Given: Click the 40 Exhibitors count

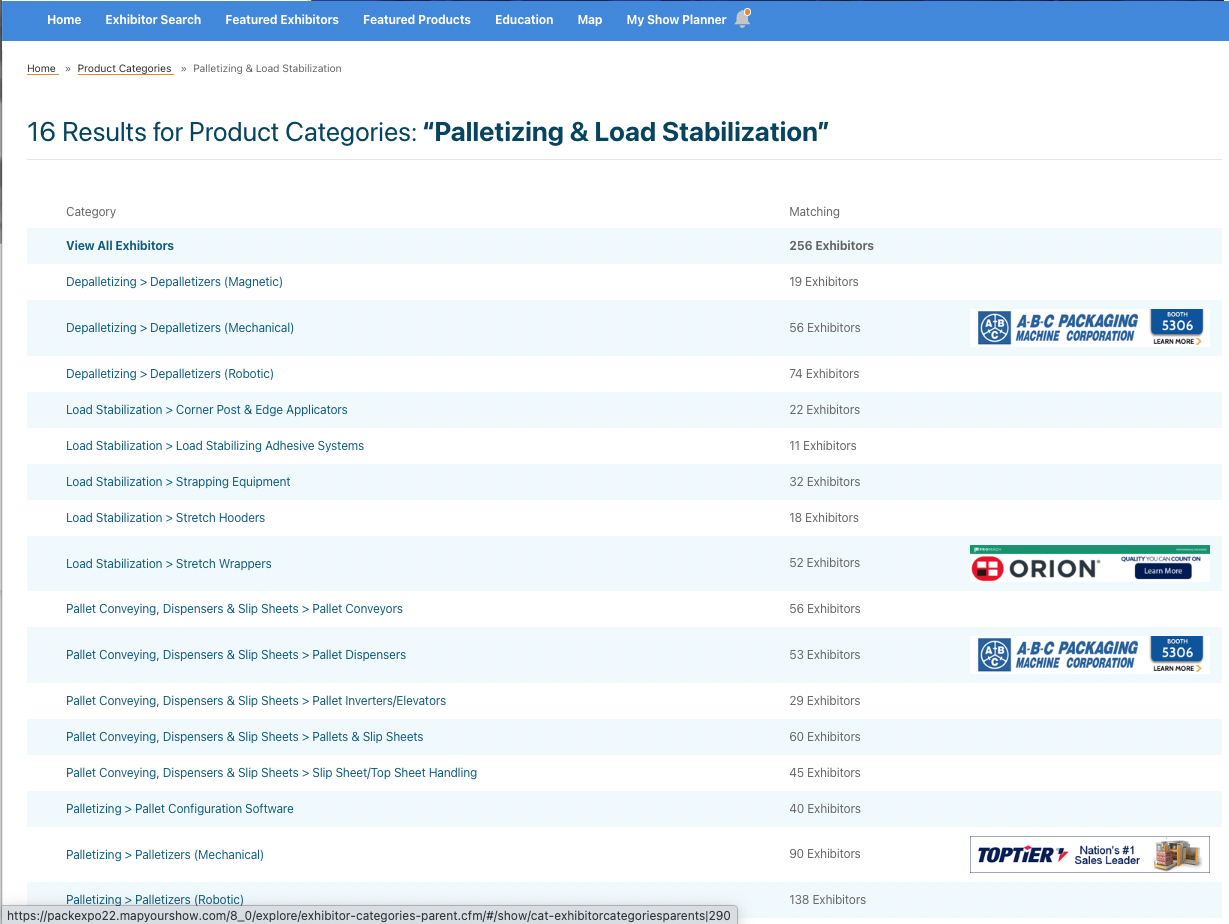Looking at the screenshot, I should [825, 808].
